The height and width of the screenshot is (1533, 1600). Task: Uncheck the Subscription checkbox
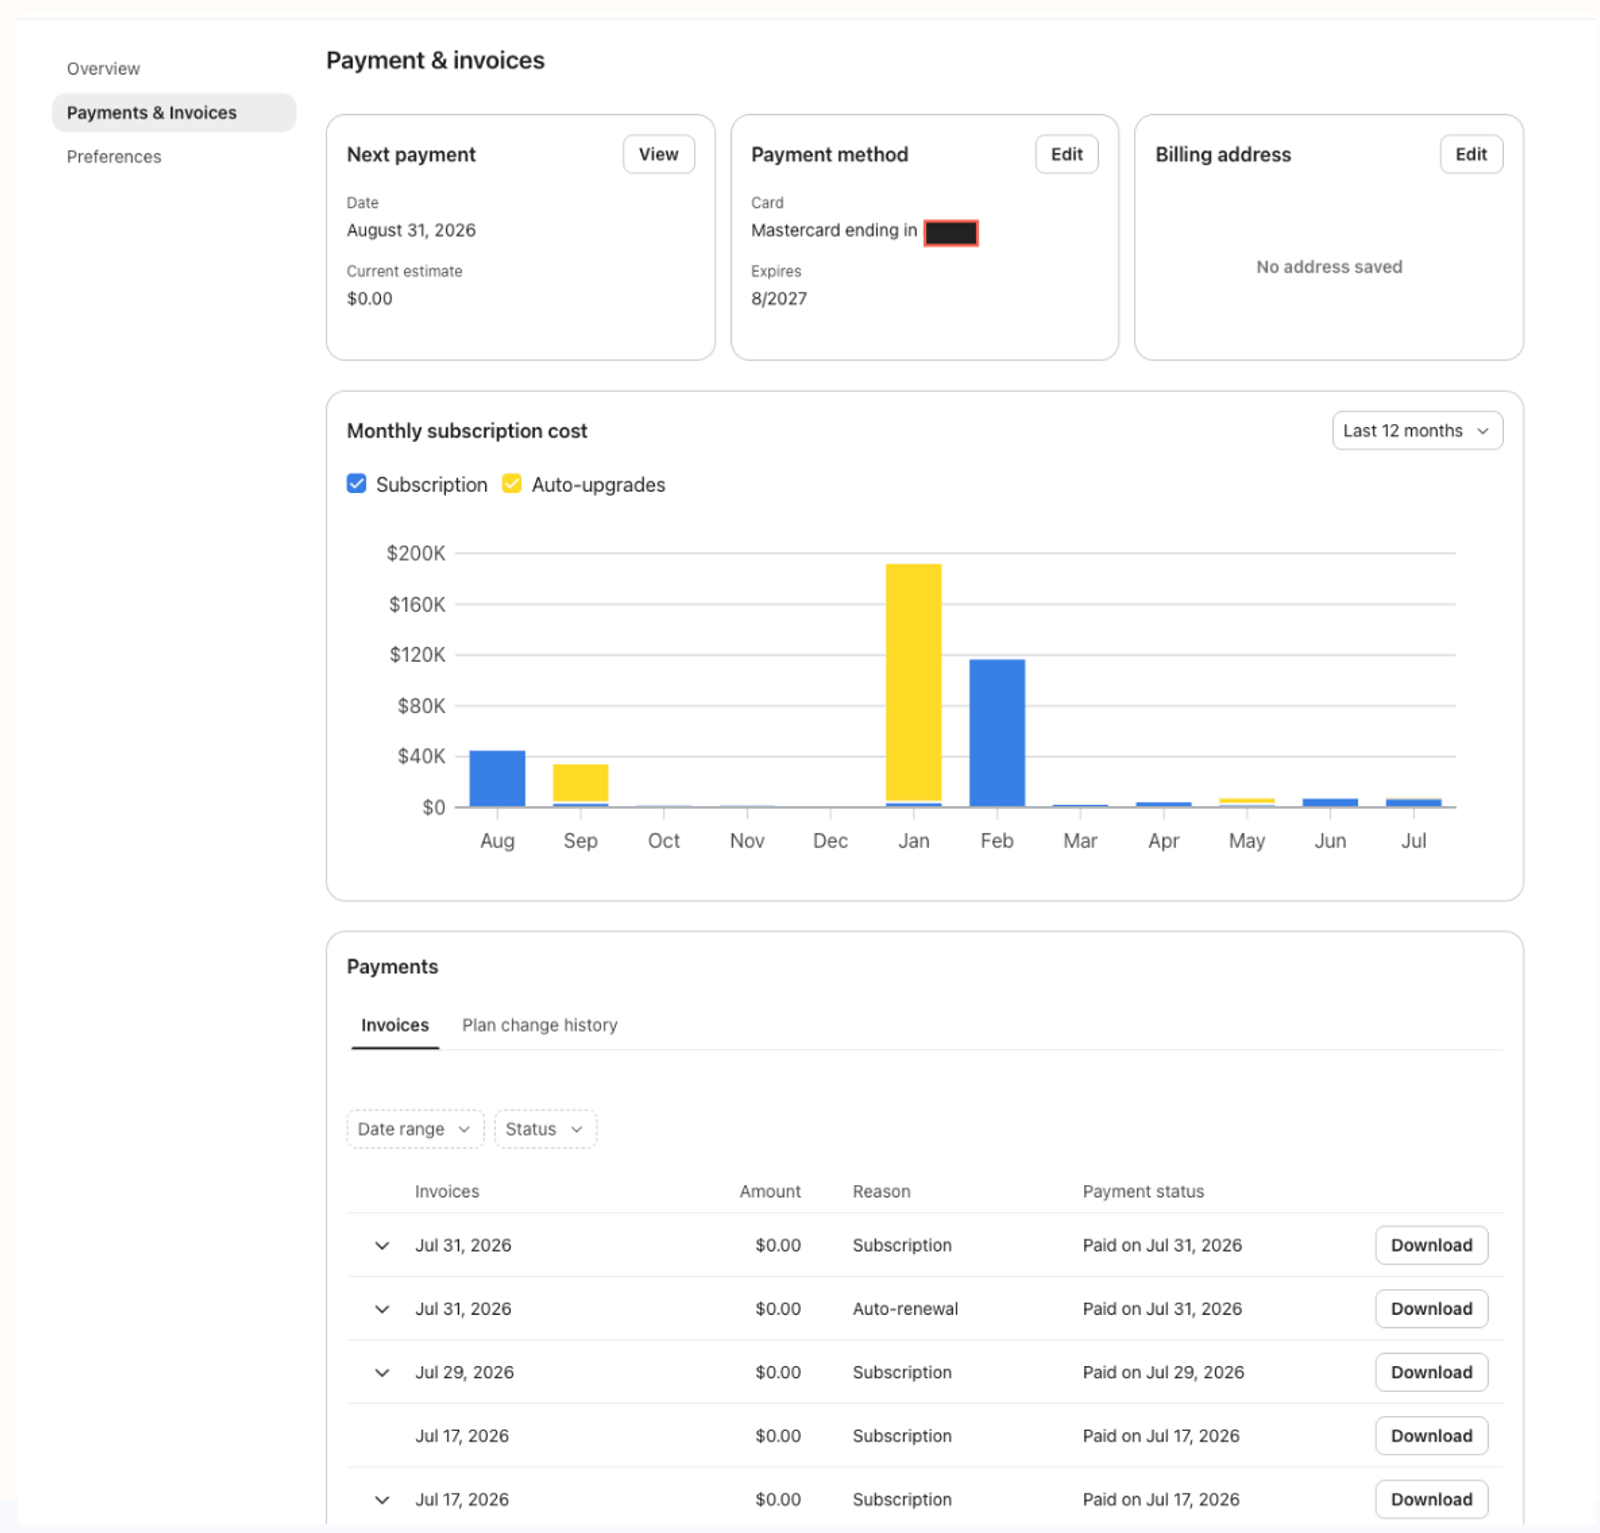click(x=357, y=484)
